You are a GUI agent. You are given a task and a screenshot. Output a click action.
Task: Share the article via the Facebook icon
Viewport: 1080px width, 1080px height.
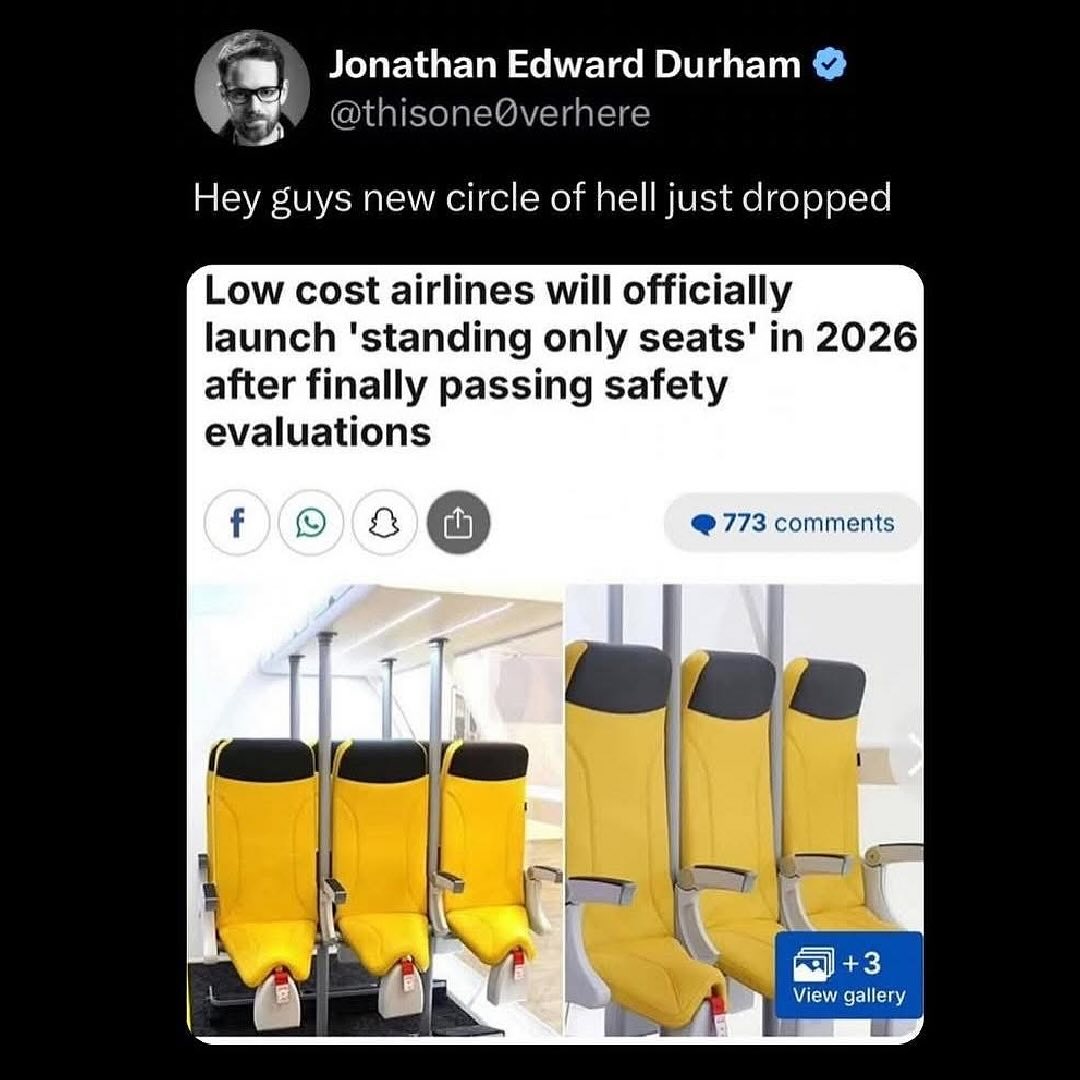click(x=236, y=523)
